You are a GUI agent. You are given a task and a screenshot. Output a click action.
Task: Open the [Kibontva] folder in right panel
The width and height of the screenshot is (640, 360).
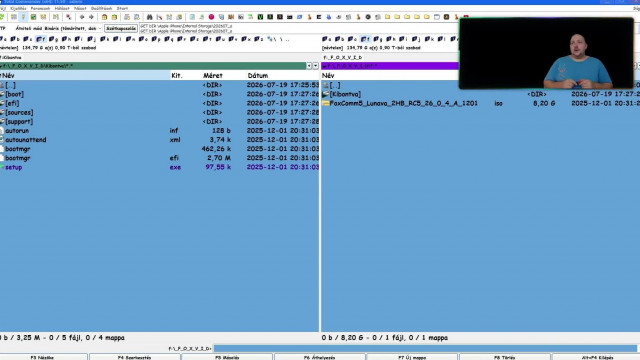click(x=345, y=94)
